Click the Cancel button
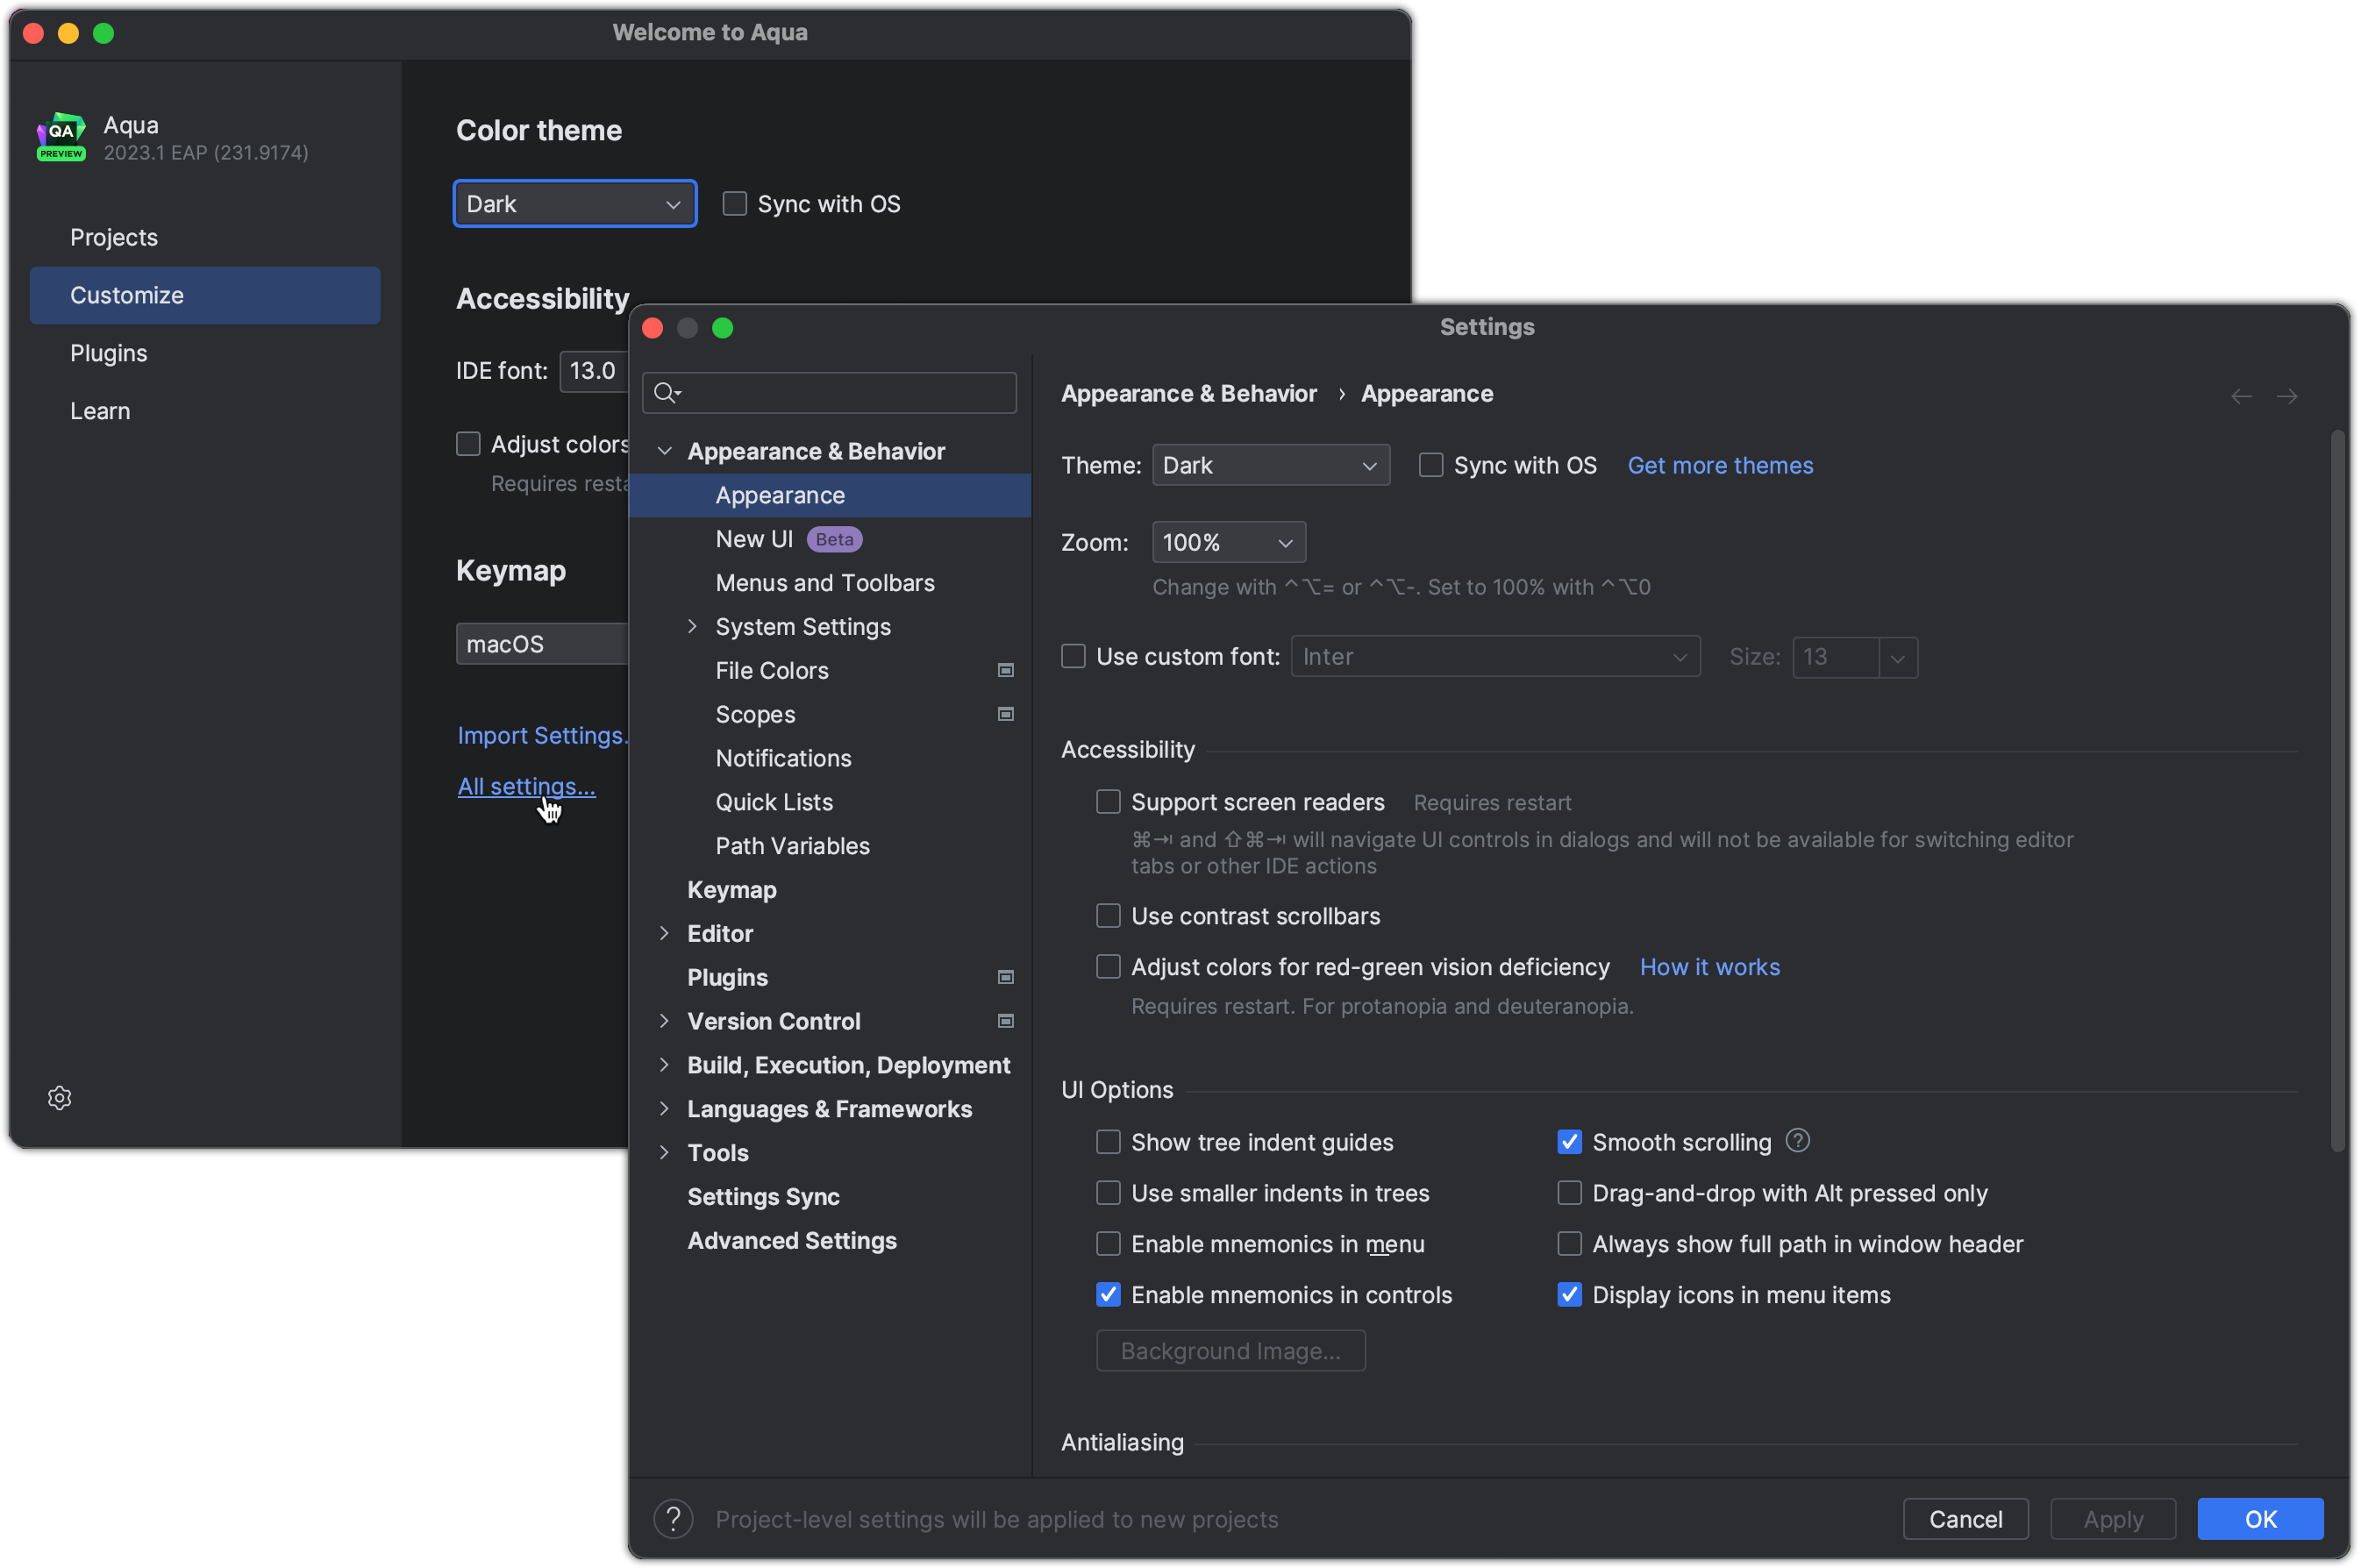 click(x=1965, y=1519)
